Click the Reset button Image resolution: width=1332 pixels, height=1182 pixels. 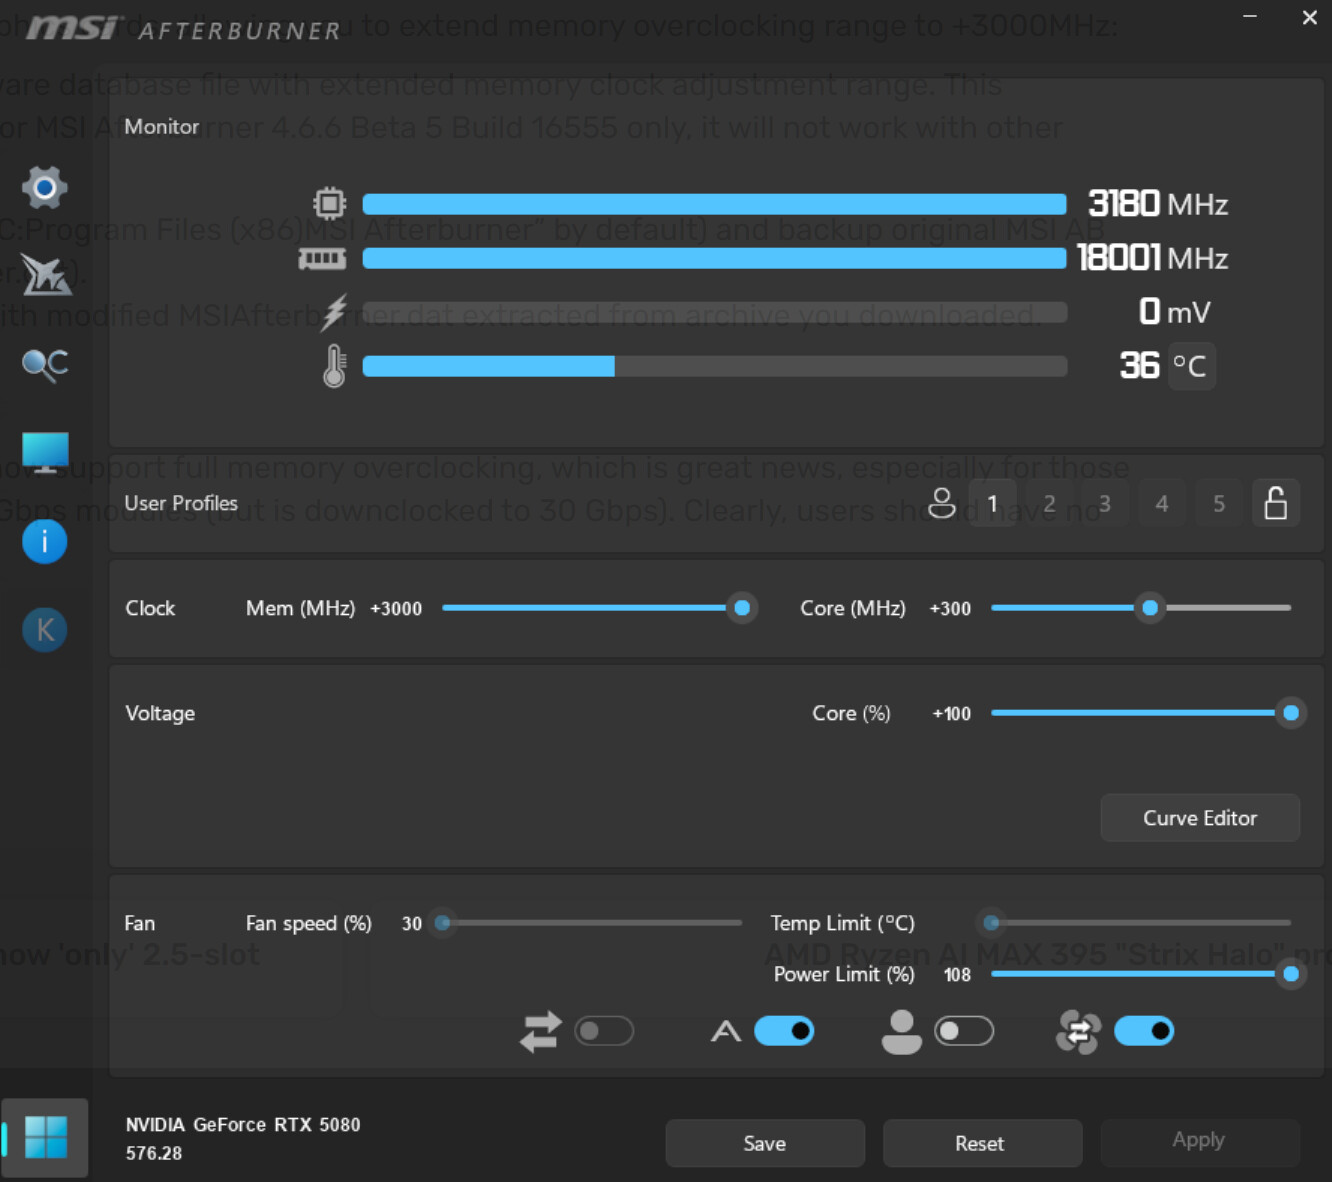(x=982, y=1143)
